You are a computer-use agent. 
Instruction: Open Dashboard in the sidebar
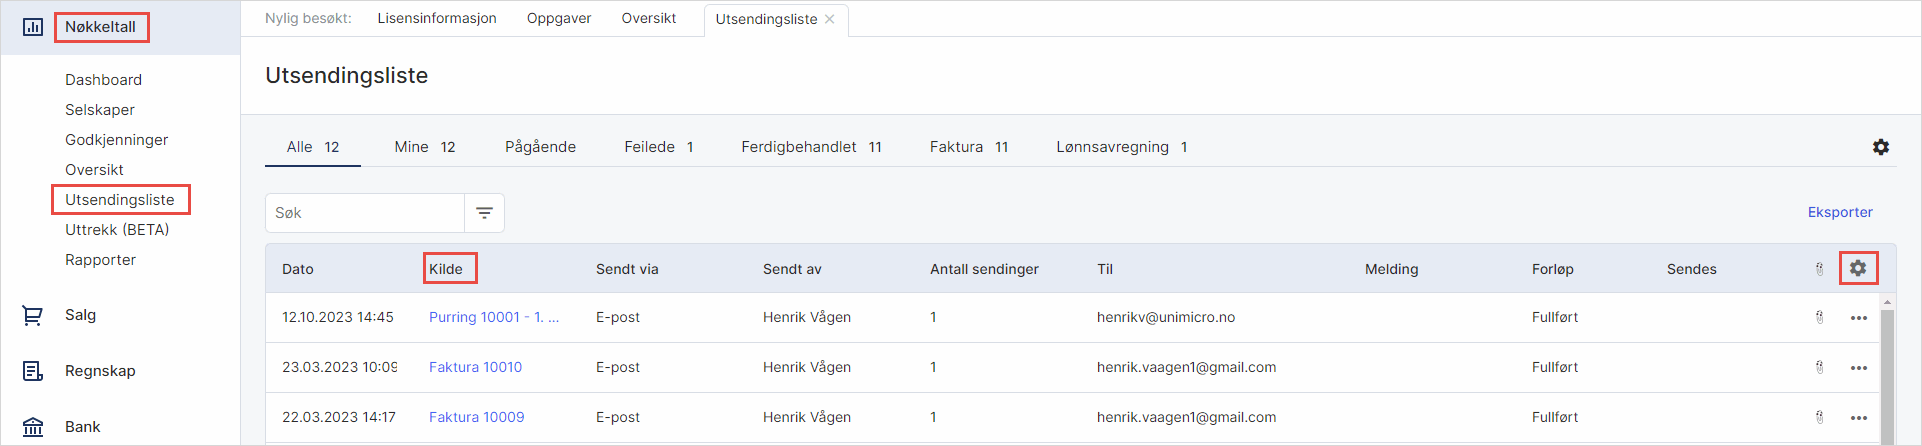click(x=103, y=80)
